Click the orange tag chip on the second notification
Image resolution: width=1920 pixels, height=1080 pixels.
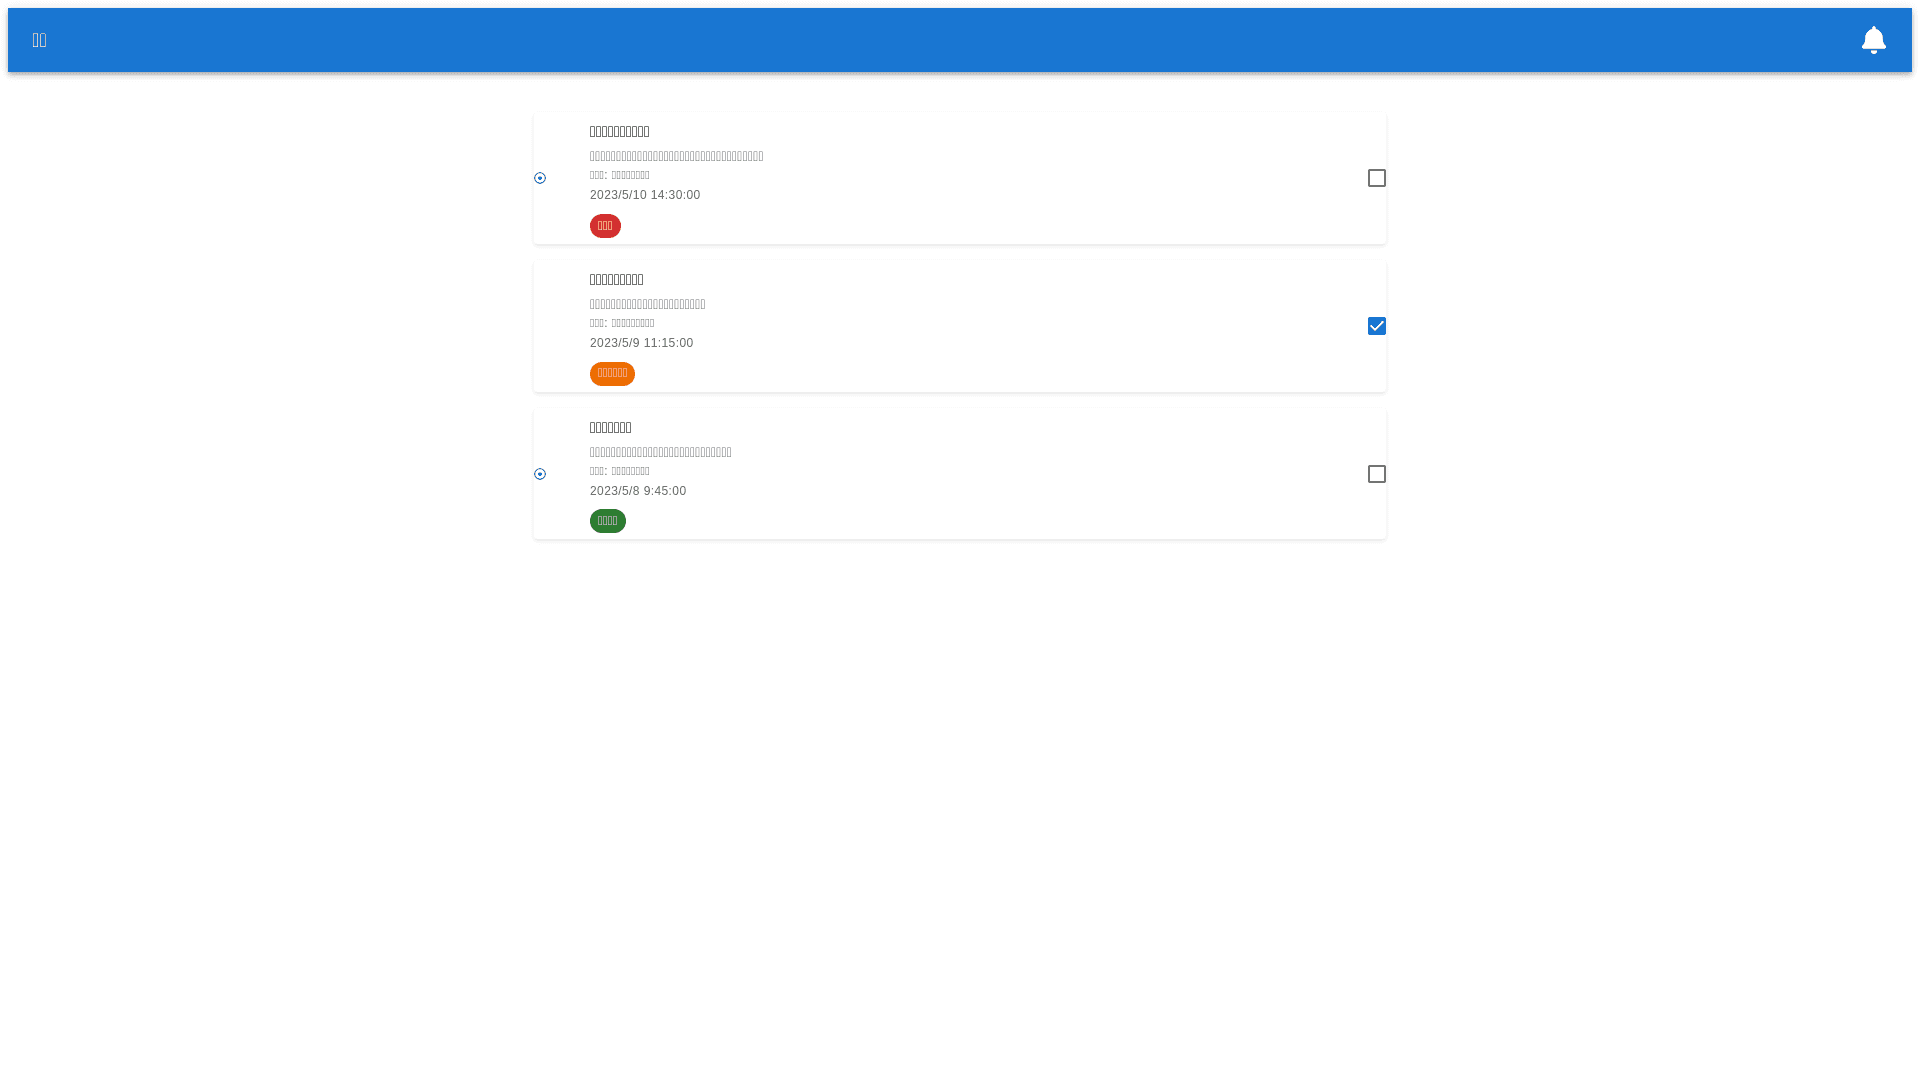(x=612, y=374)
